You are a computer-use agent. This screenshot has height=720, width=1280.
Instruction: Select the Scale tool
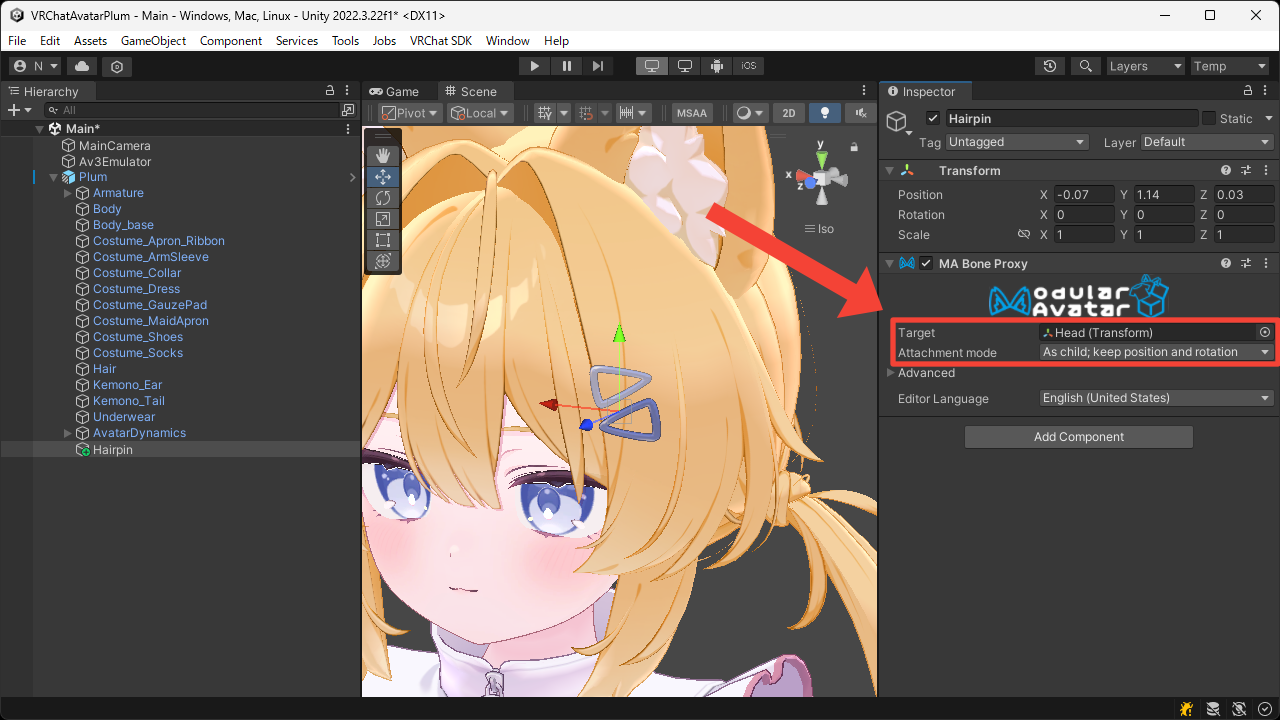click(x=383, y=219)
